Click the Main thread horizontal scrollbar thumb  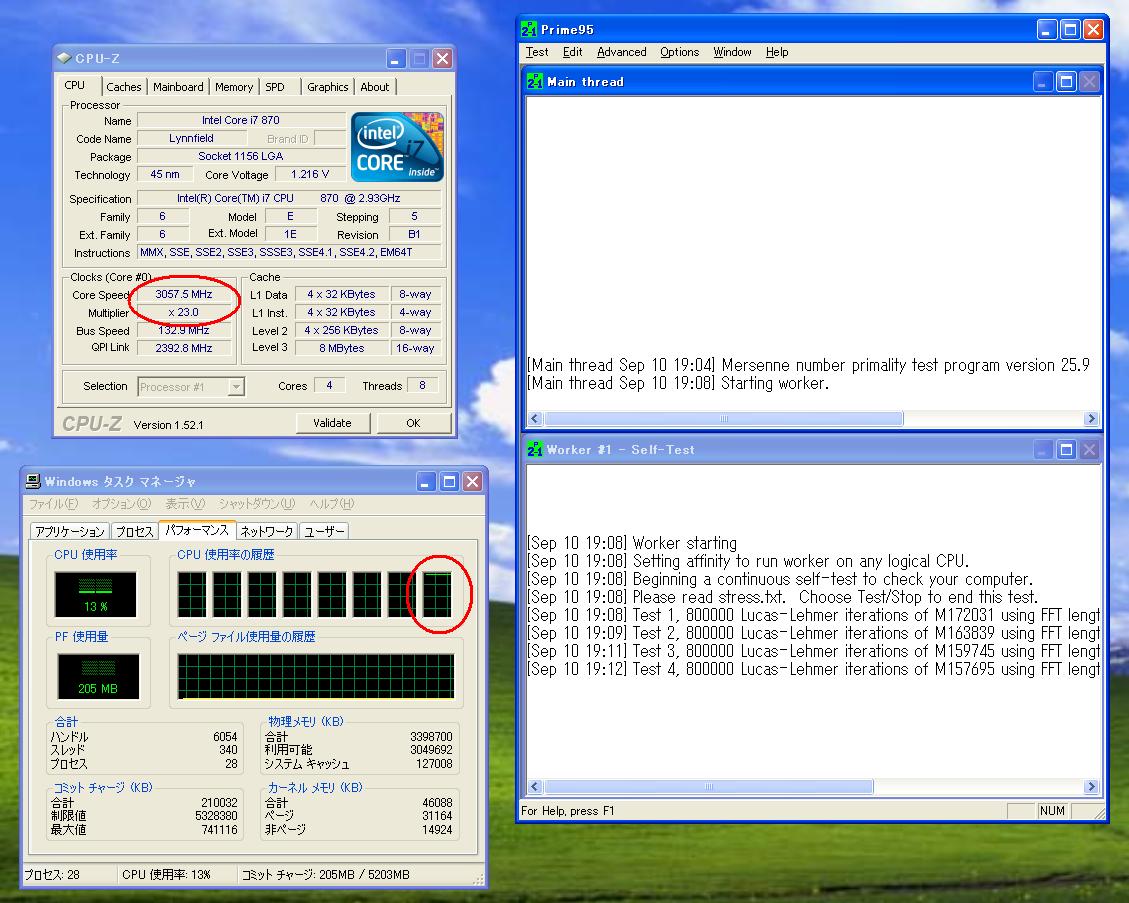pyautogui.click(x=724, y=418)
